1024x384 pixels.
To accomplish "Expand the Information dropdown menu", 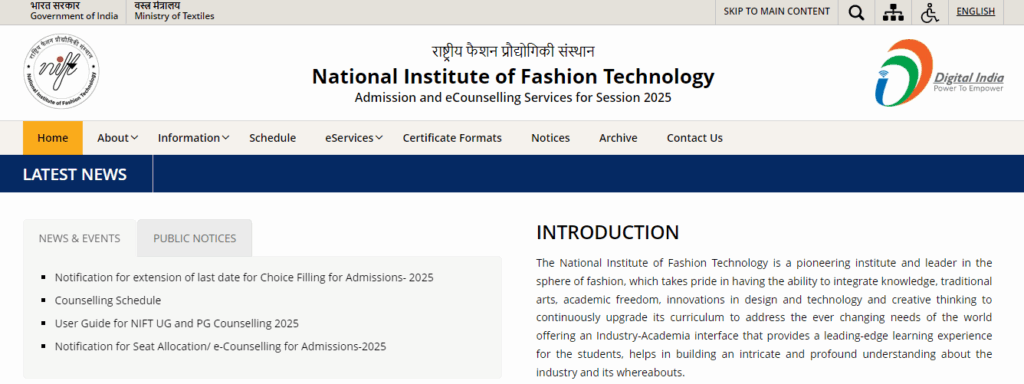I will pyautogui.click(x=193, y=138).
